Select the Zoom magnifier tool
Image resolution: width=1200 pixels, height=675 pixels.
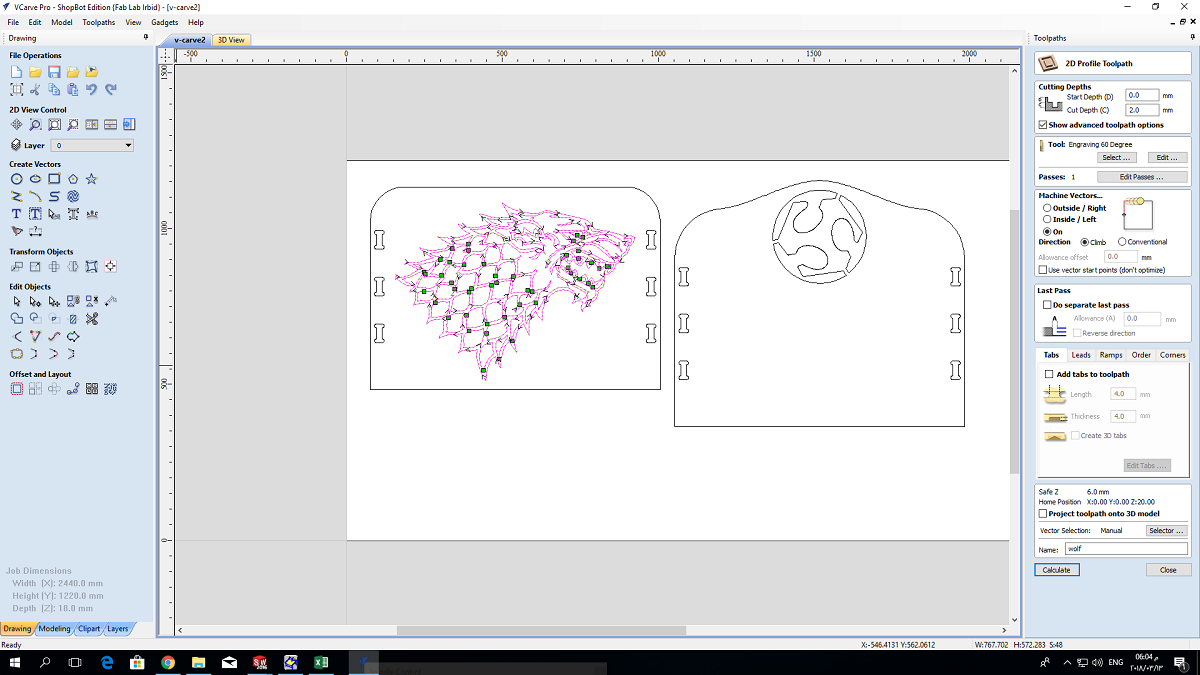click(x=35, y=125)
